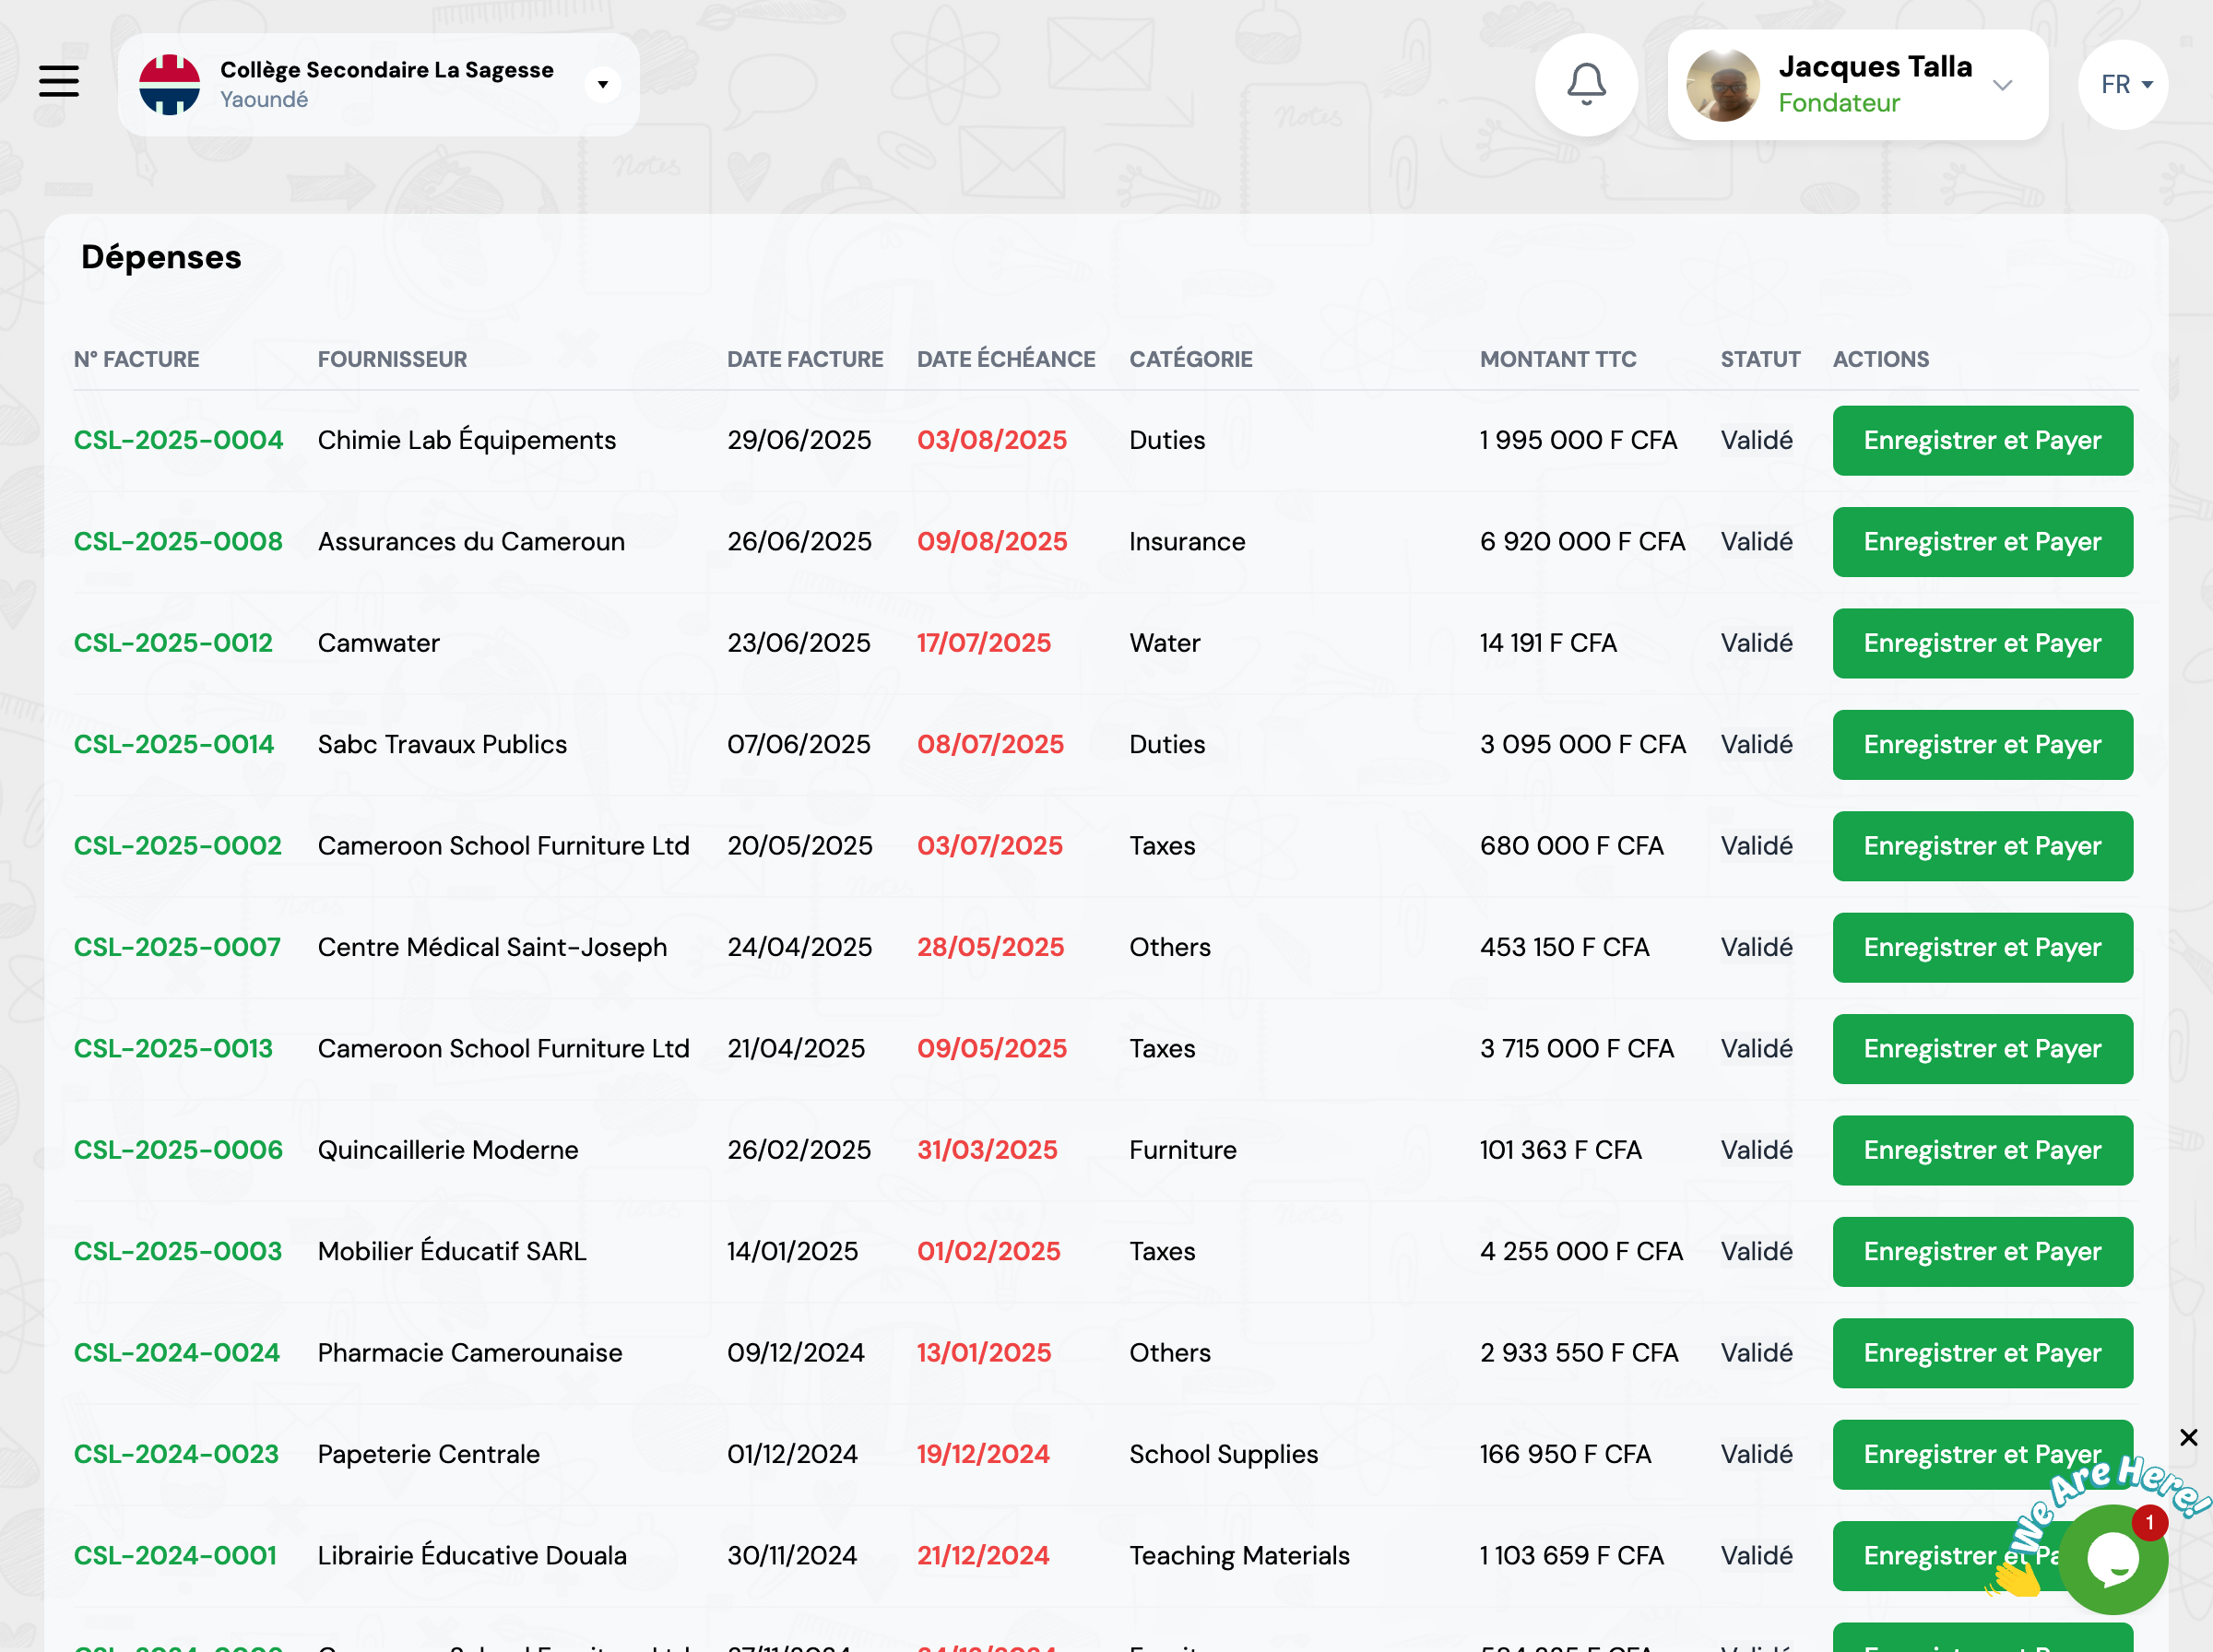Open the FR language dropdown
The width and height of the screenshot is (2213, 1652).
pyautogui.click(x=2124, y=85)
